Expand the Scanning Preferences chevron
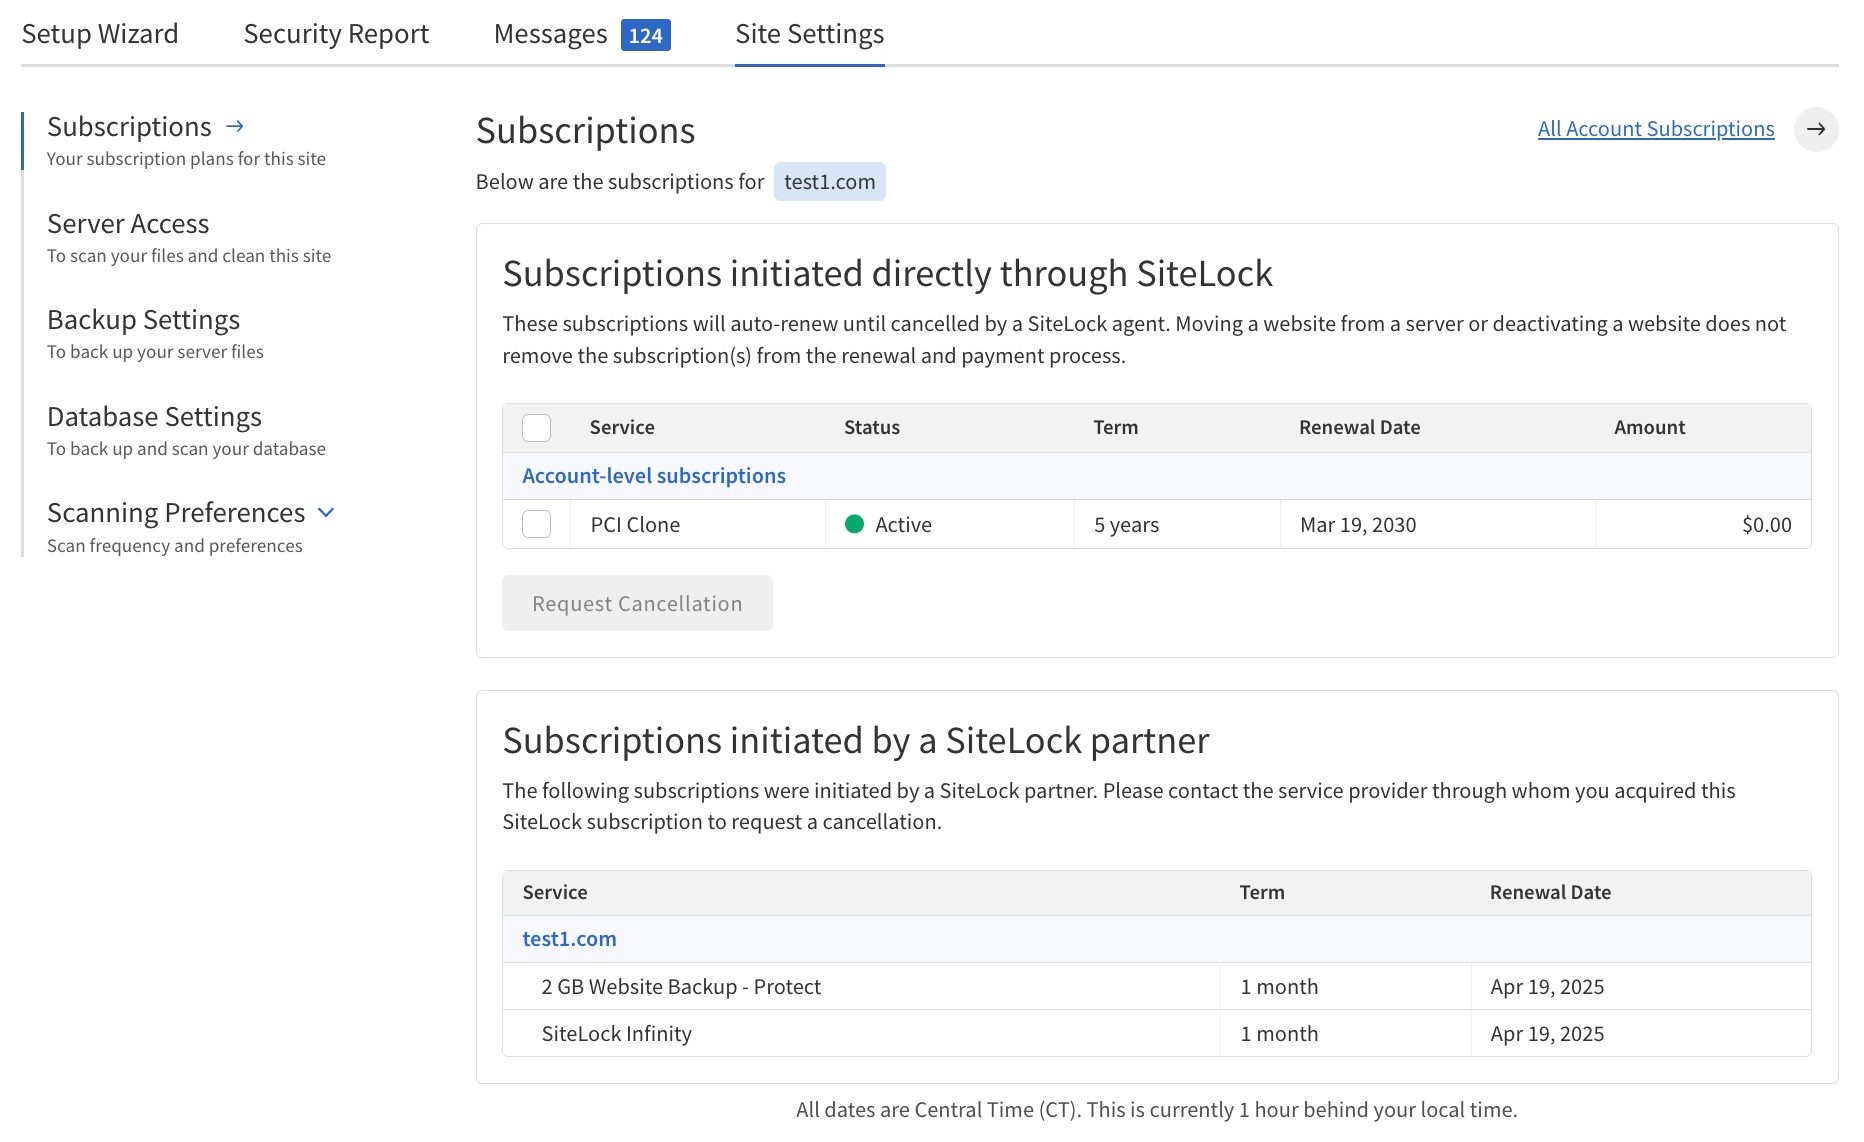This screenshot has height=1142, width=1864. pos(326,512)
